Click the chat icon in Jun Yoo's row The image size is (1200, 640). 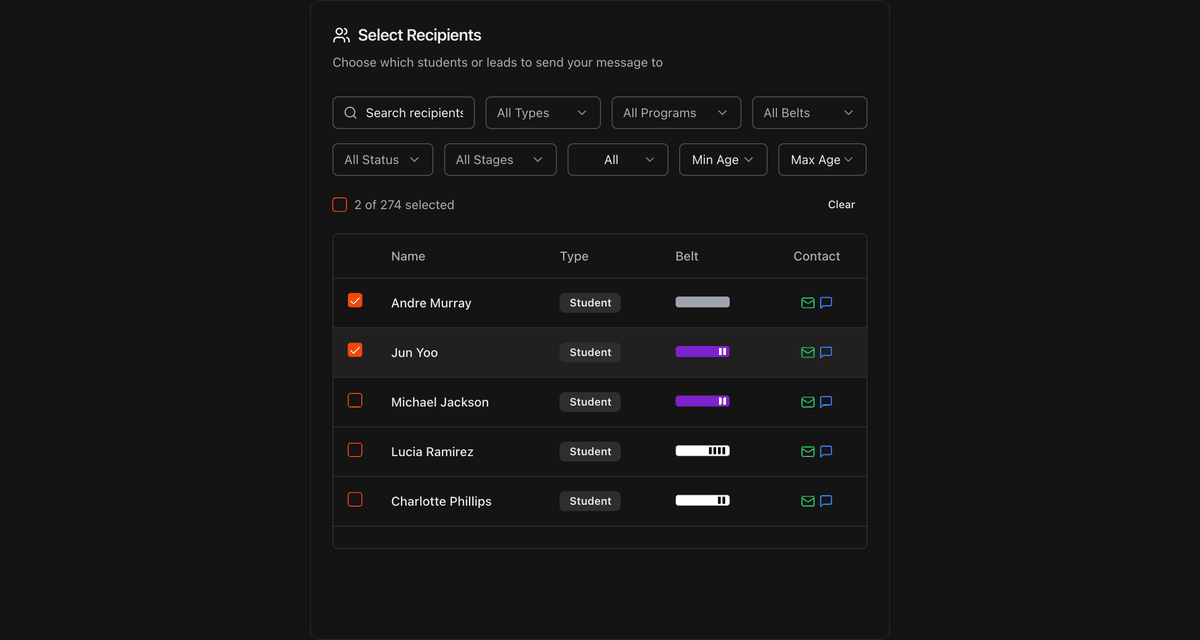tap(826, 352)
